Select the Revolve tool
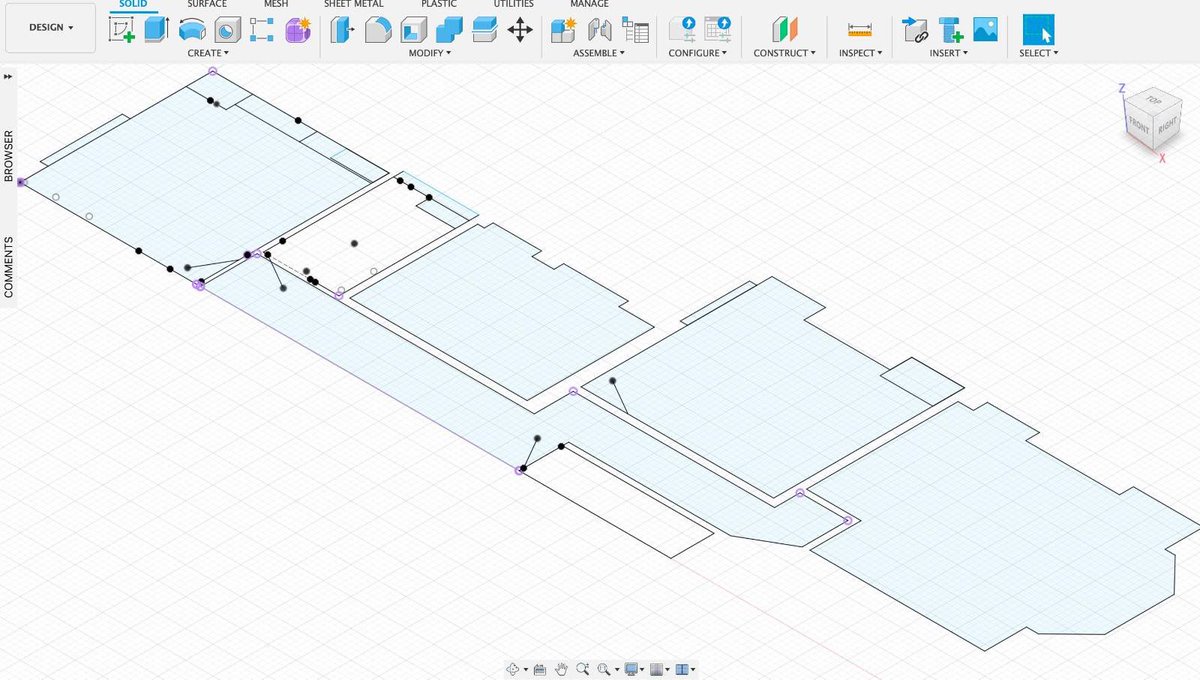 point(192,29)
